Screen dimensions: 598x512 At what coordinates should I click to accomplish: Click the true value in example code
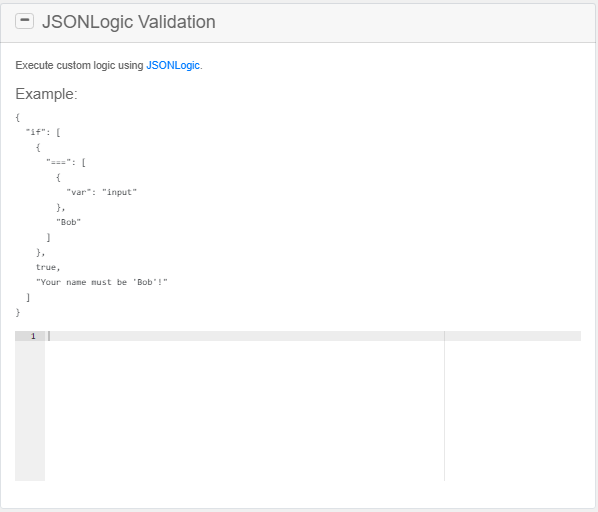[48, 267]
